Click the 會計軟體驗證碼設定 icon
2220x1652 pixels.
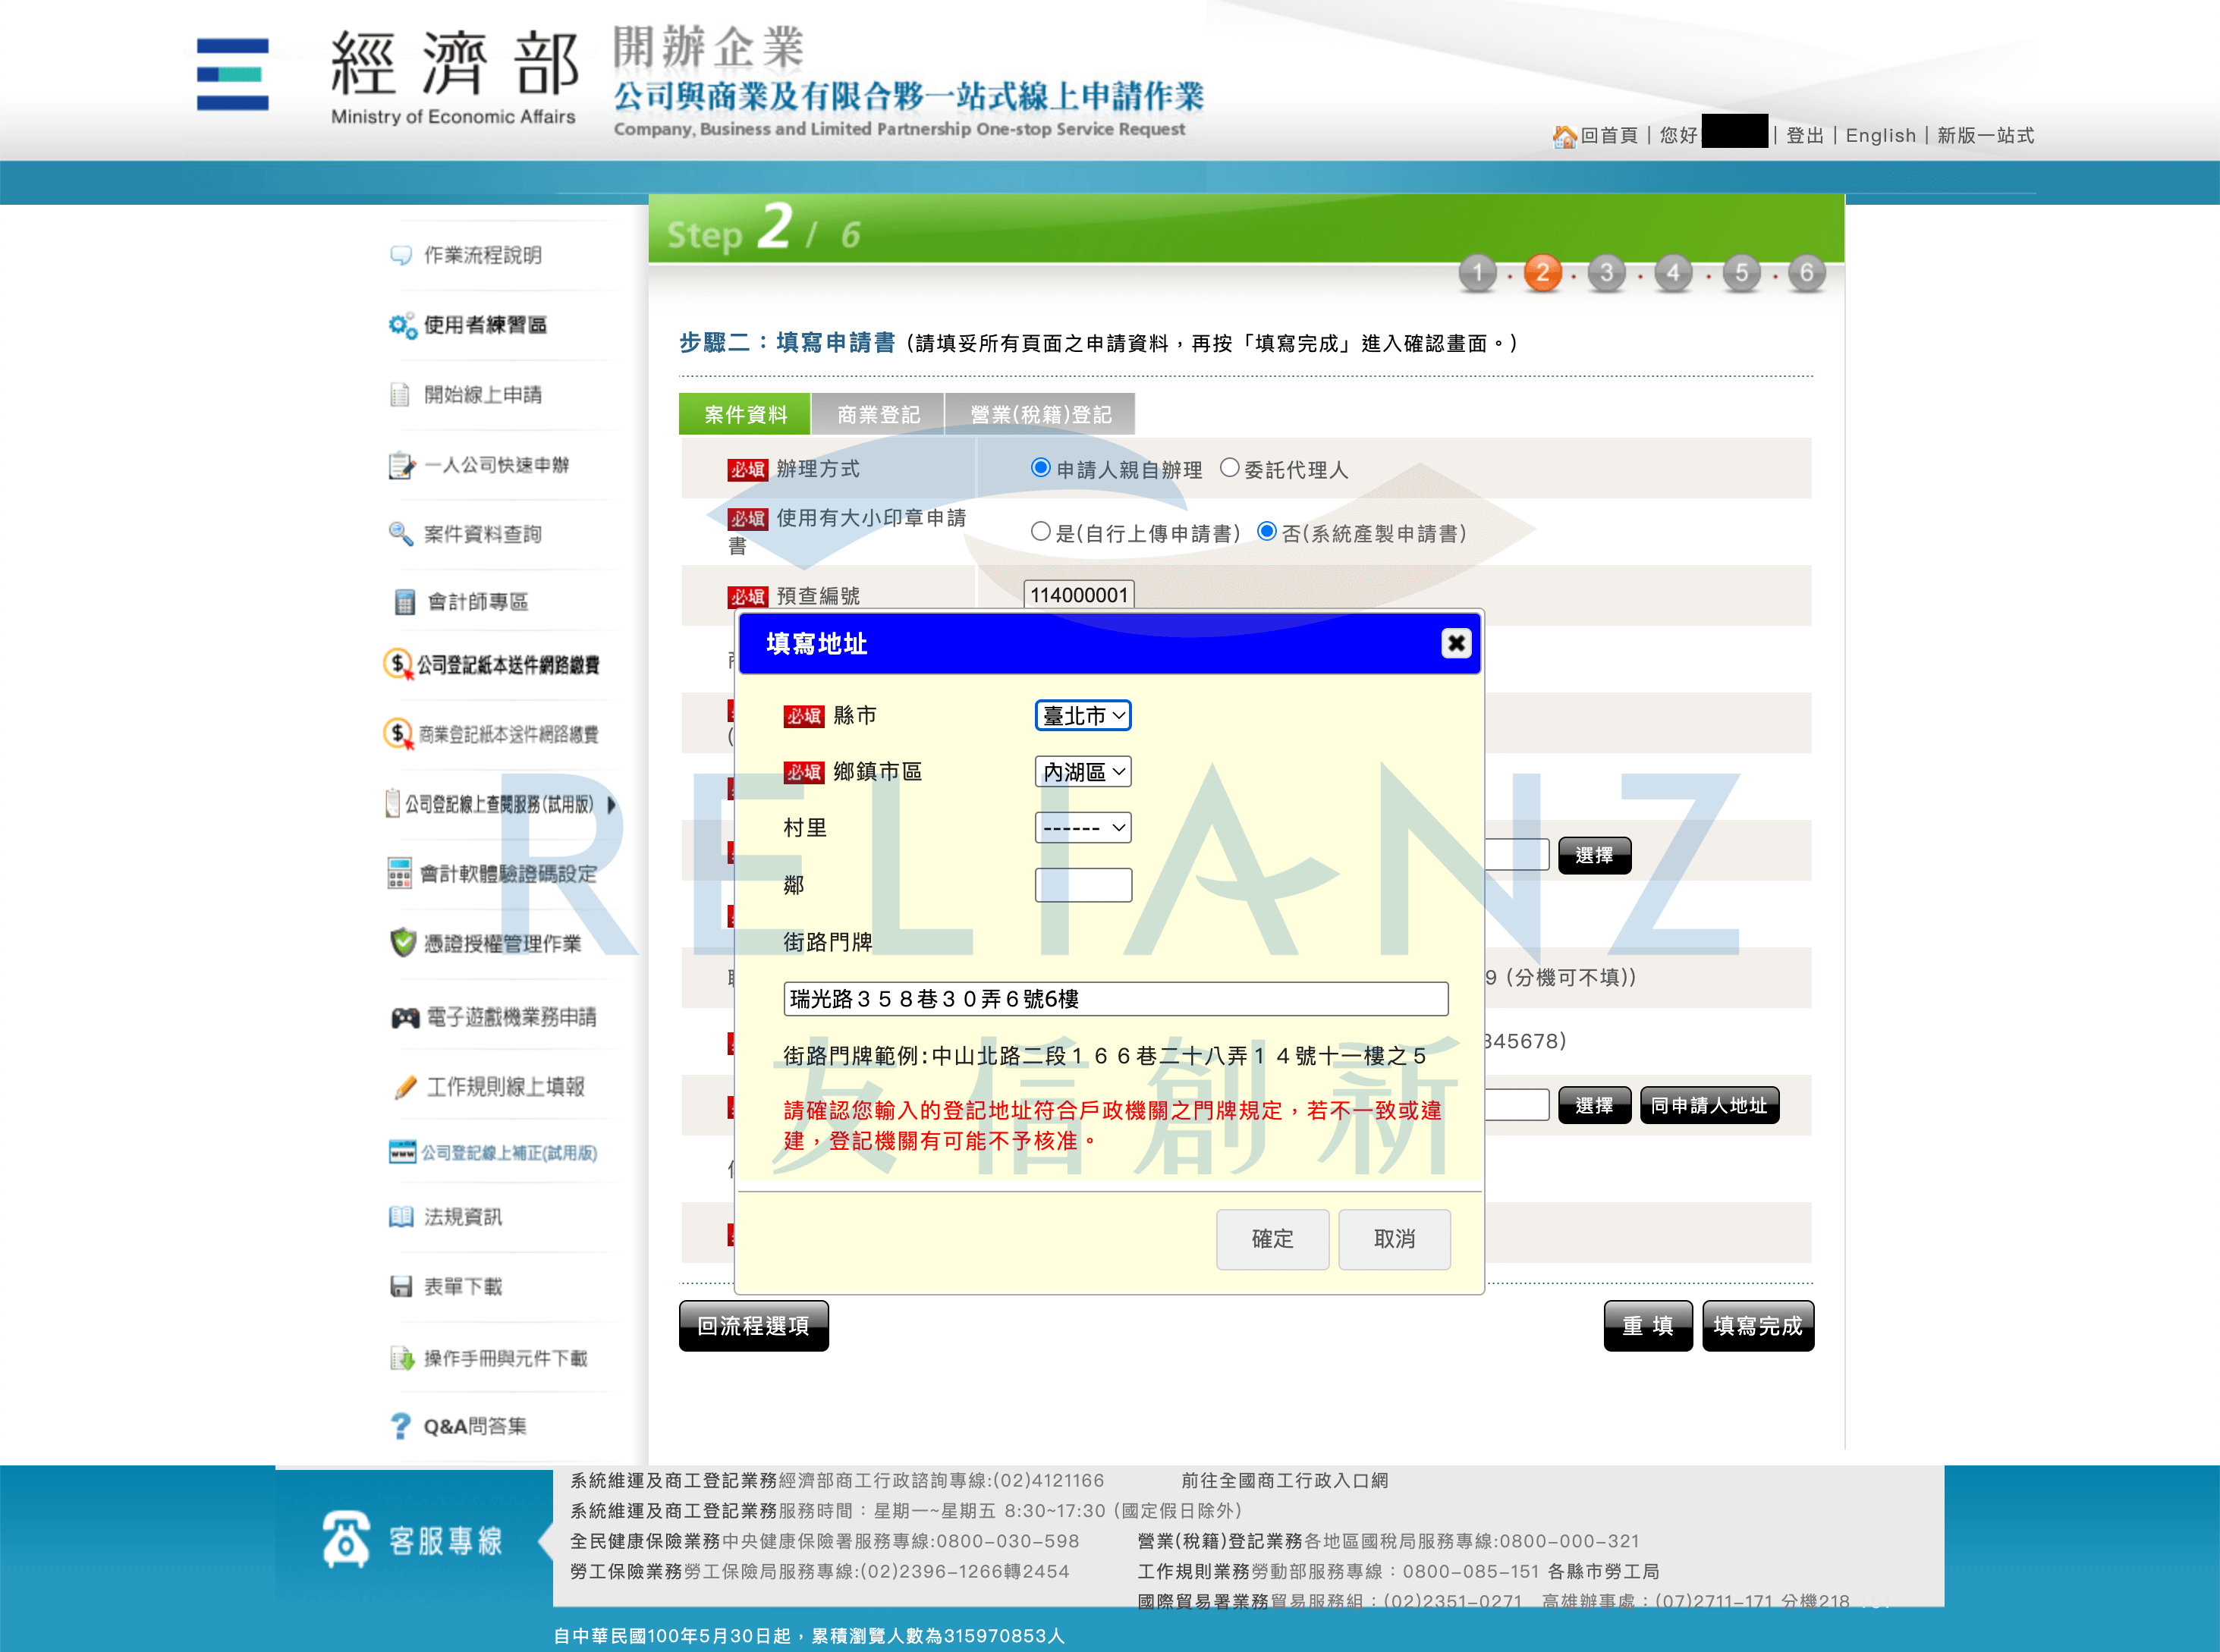click(x=400, y=873)
